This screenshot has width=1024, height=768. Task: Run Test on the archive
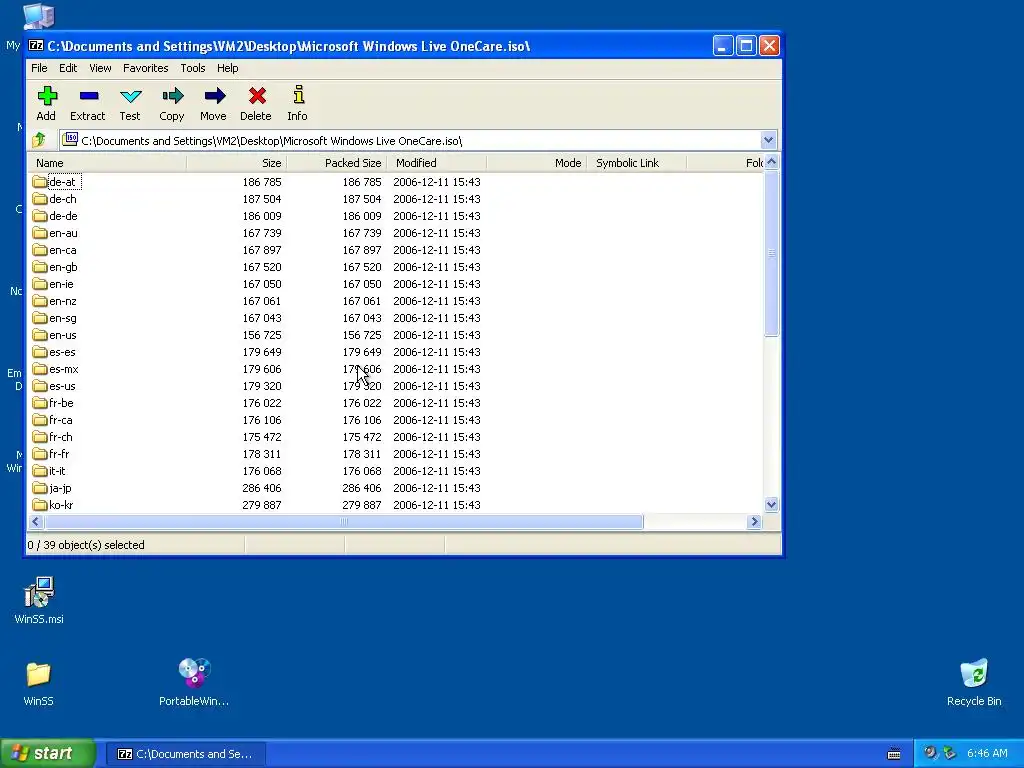tap(131, 97)
